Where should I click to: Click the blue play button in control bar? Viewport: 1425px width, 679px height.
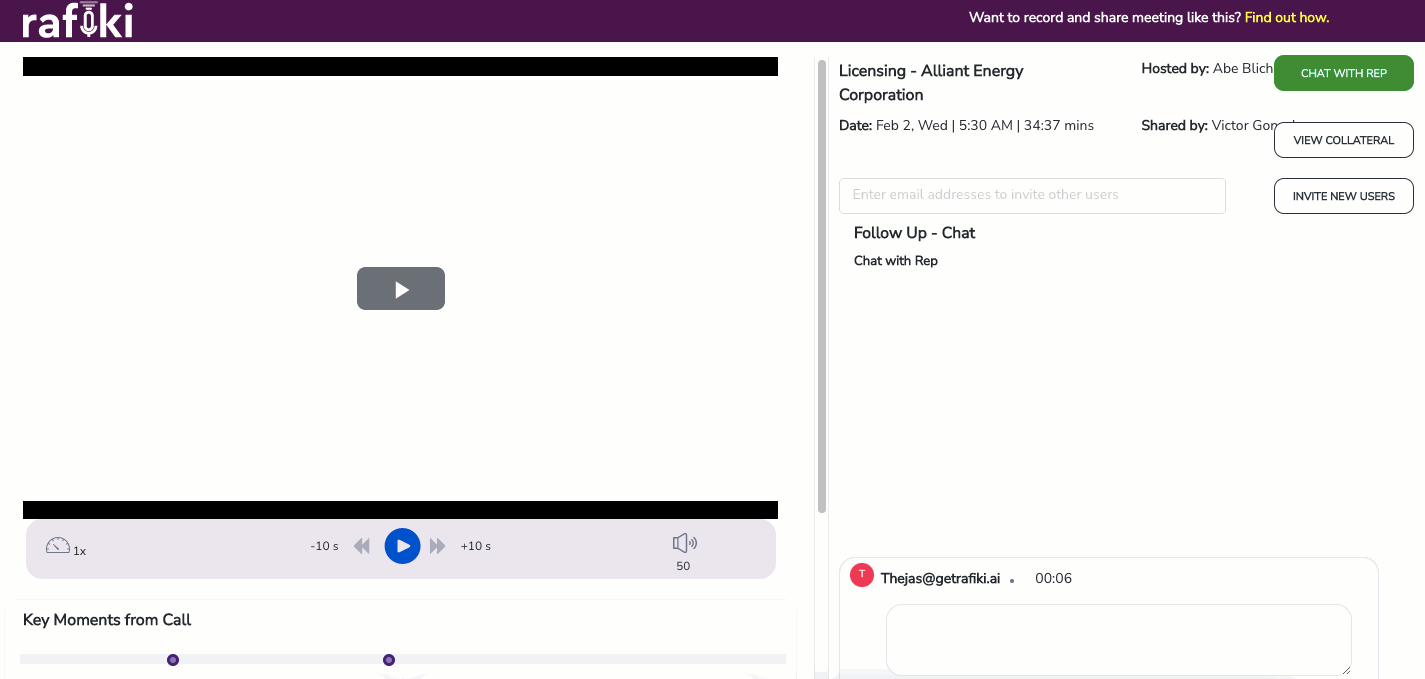pyautogui.click(x=402, y=546)
